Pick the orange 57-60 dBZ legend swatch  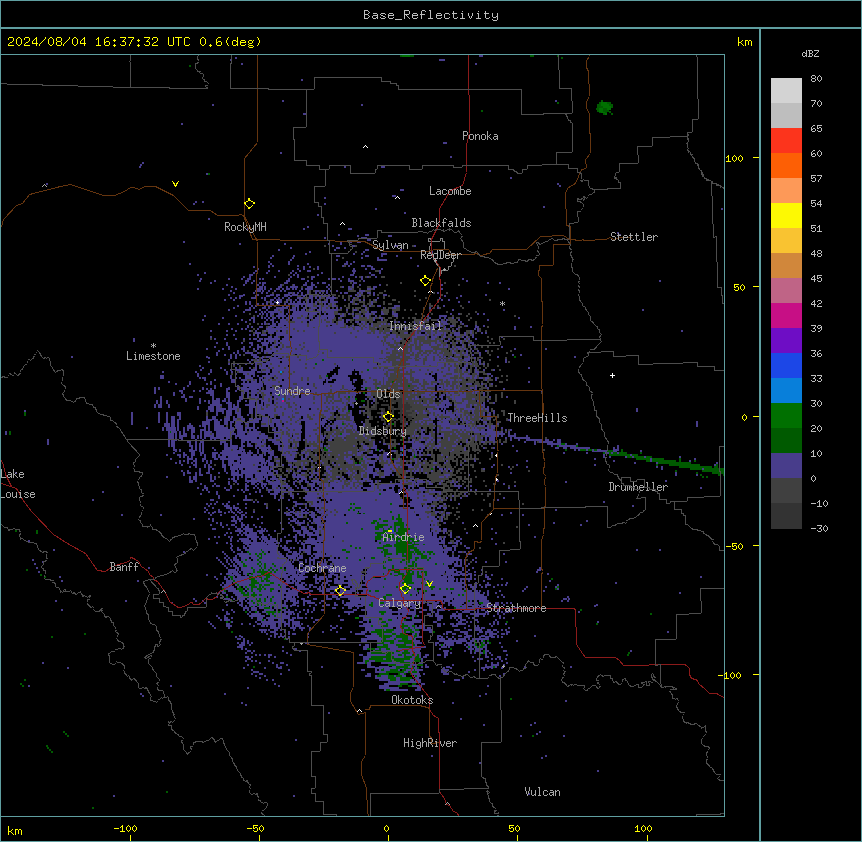(x=786, y=165)
